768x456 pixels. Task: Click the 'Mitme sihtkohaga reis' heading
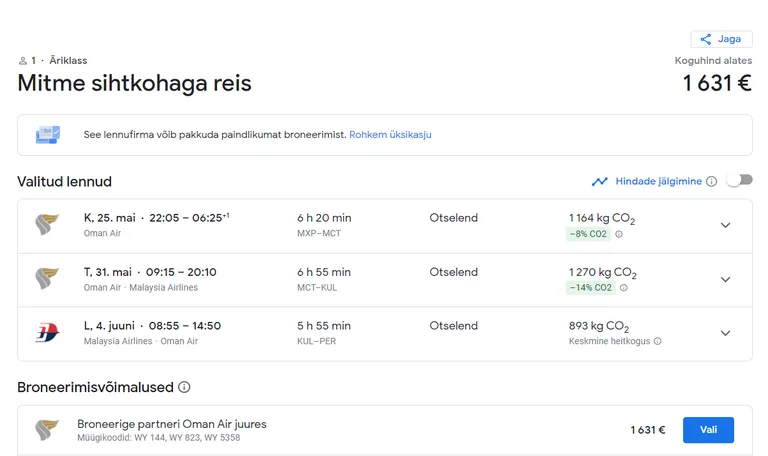[134, 83]
